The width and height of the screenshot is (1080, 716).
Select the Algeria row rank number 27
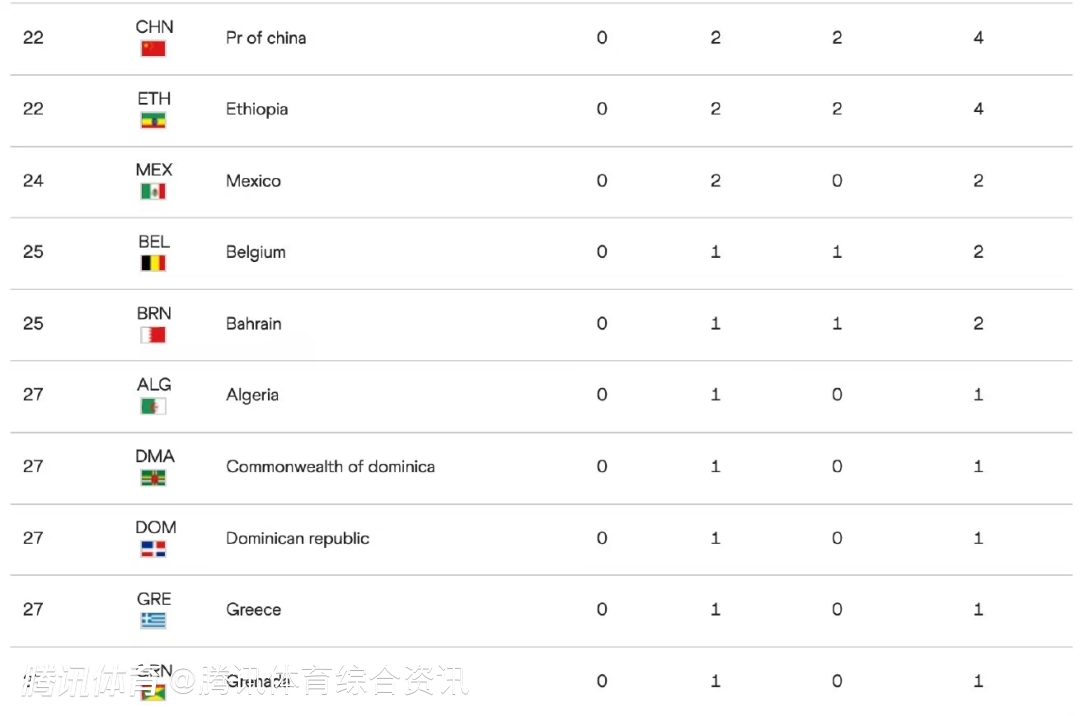pos(33,394)
